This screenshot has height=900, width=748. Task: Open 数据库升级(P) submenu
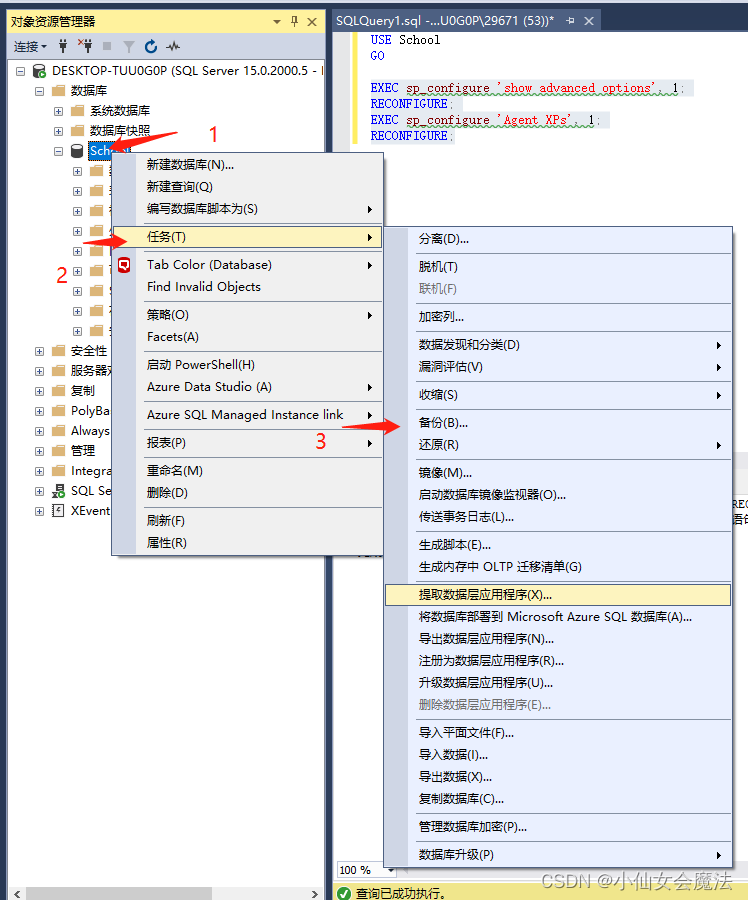(558, 855)
